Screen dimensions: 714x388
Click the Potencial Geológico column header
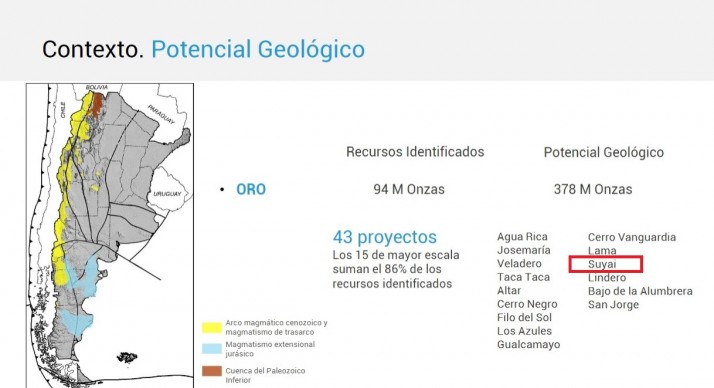pos(603,153)
